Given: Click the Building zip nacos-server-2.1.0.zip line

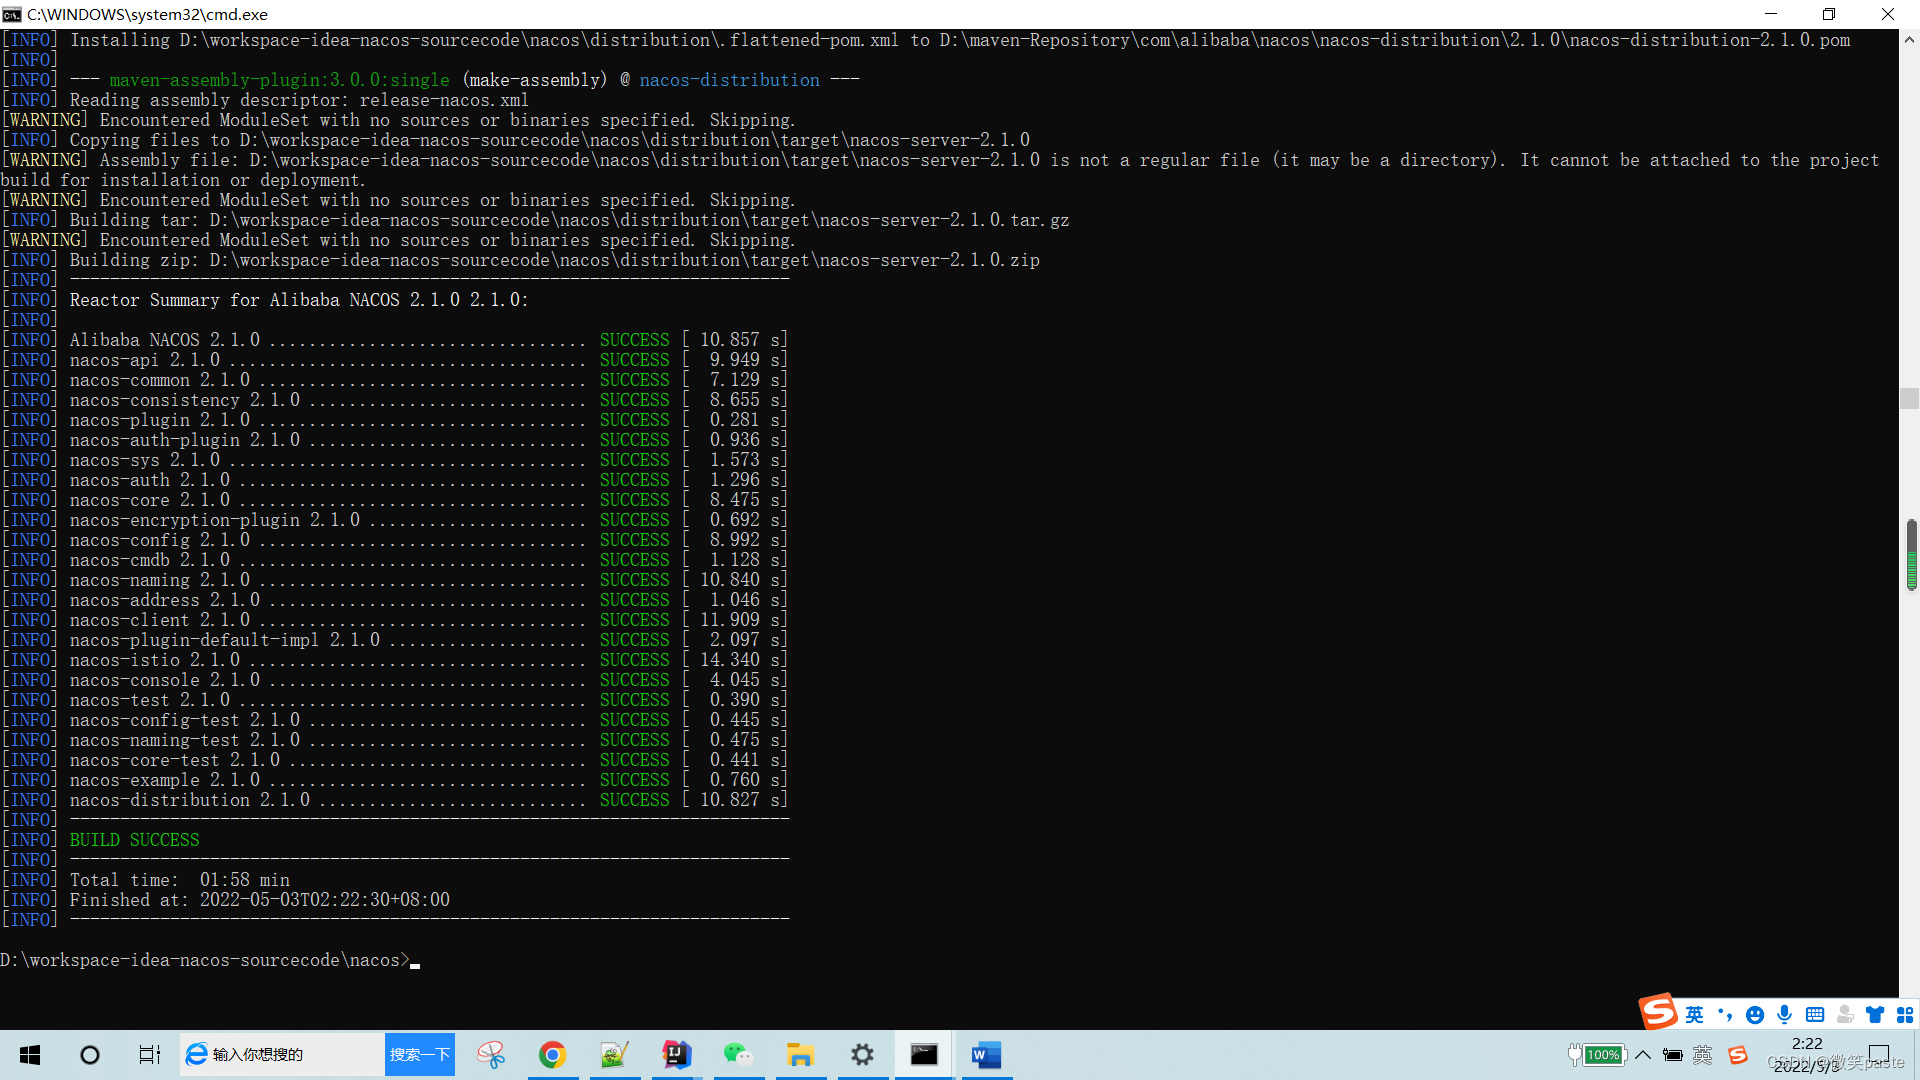Looking at the screenshot, I should coord(554,260).
